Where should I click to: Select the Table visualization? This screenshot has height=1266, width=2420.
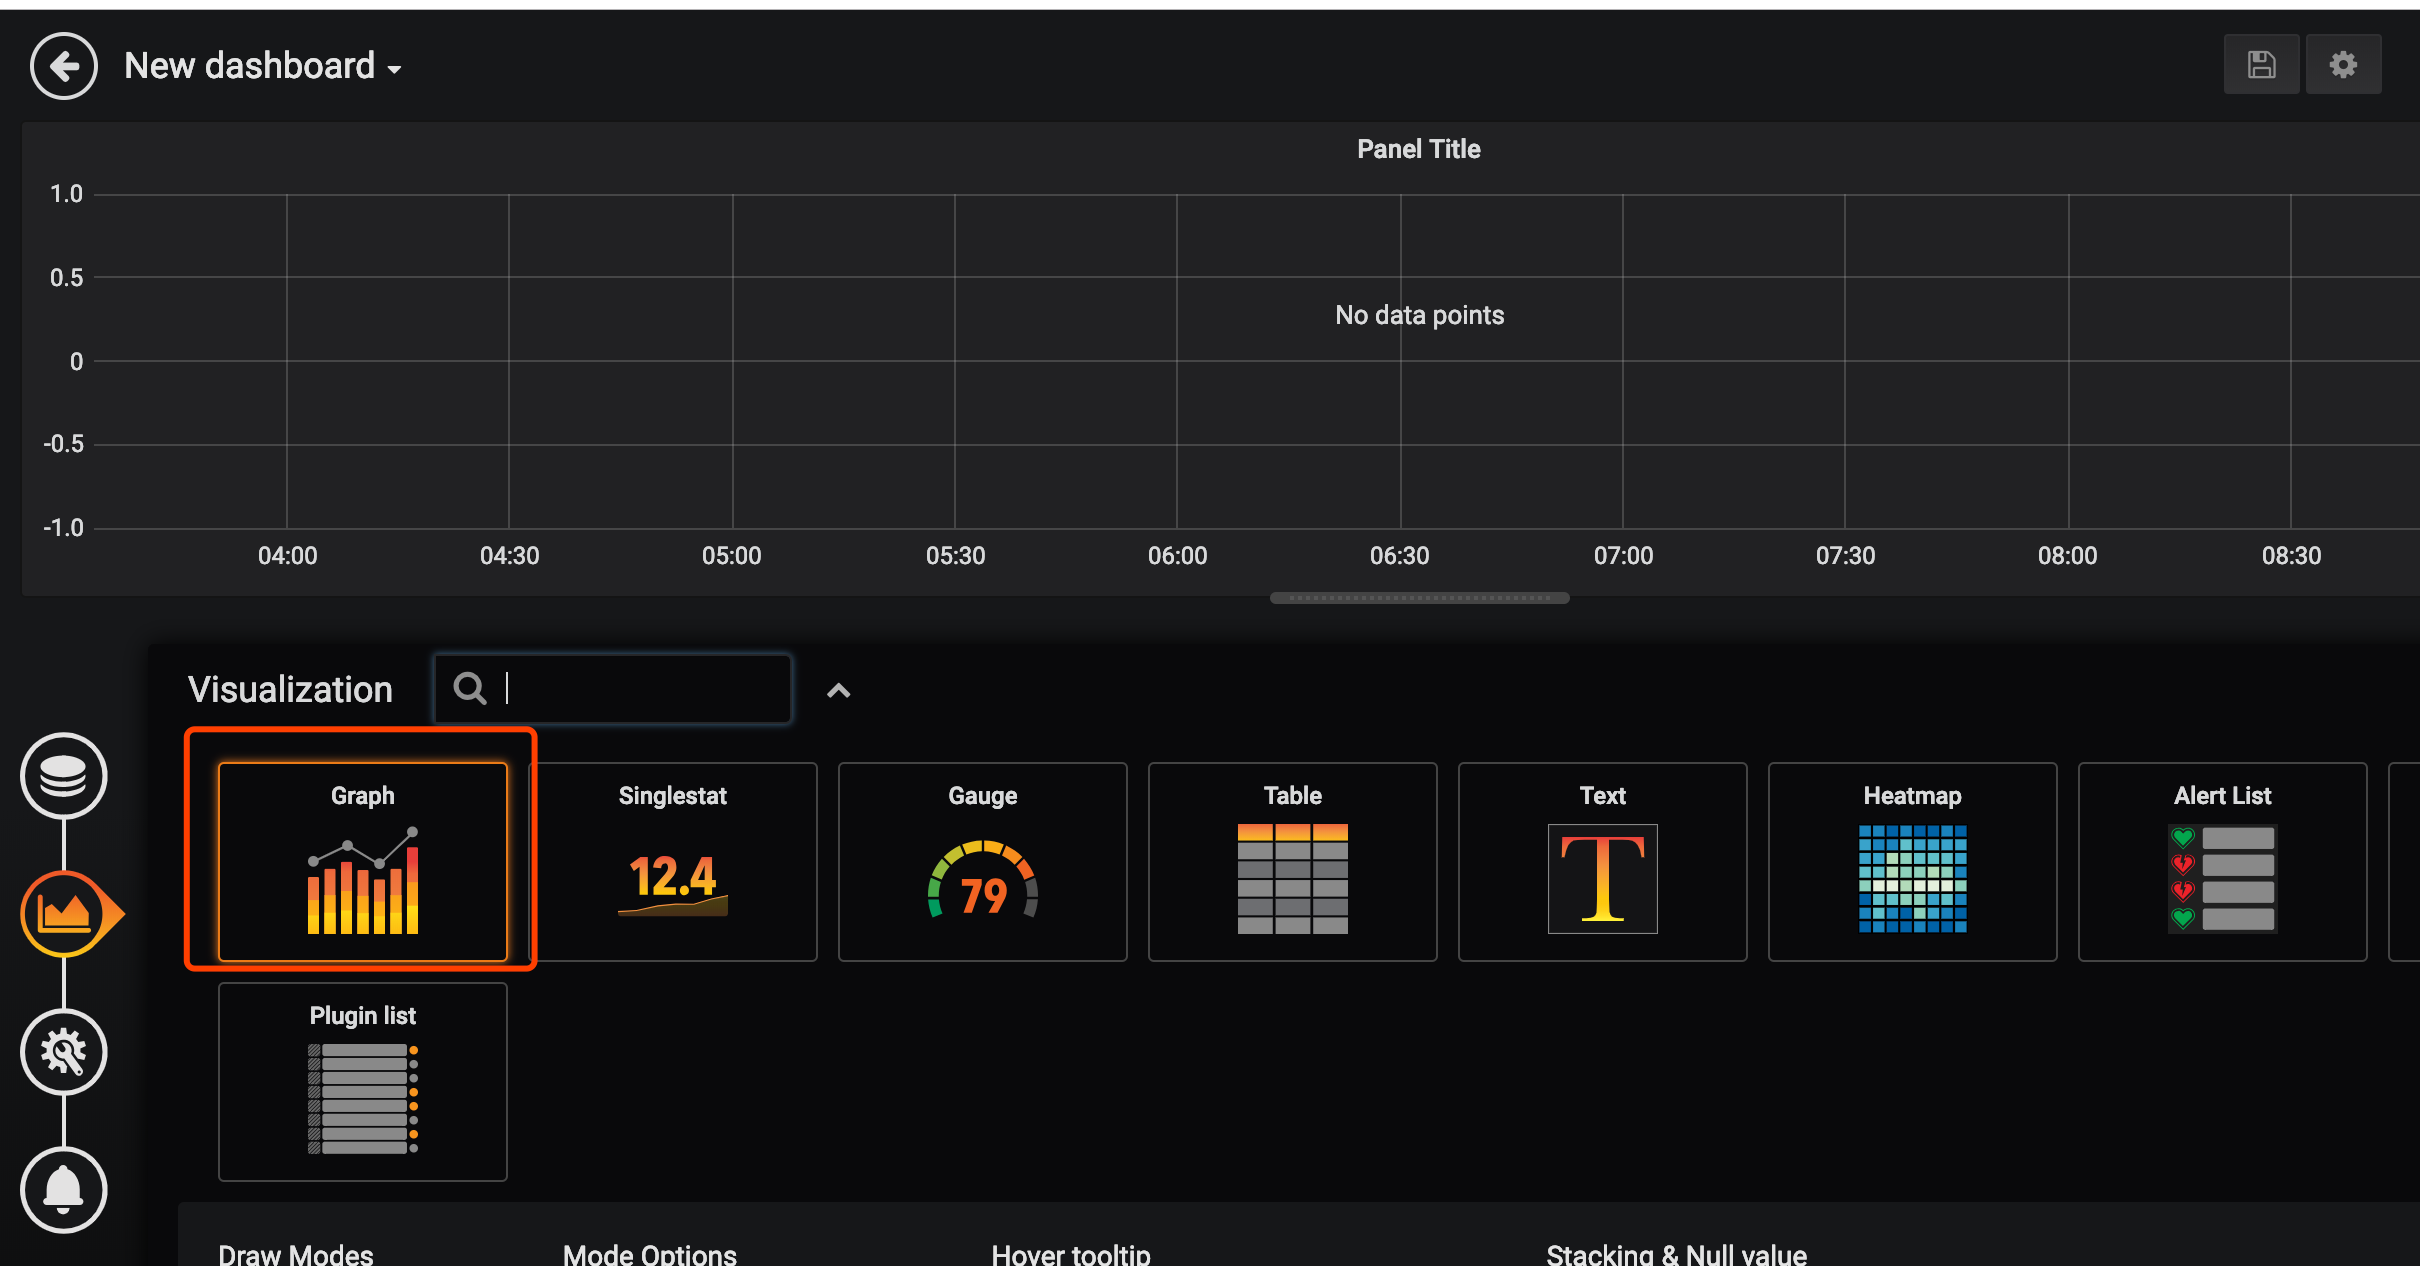[1292, 862]
